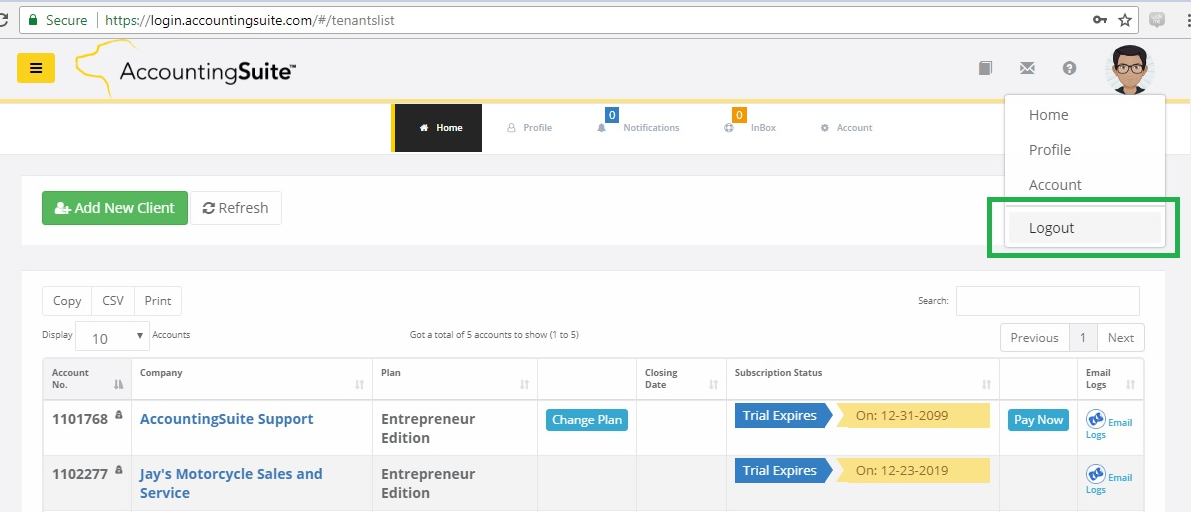The height and width of the screenshot is (512, 1191).
Task: Sort by the Account No. column
Action: (87, 378)
